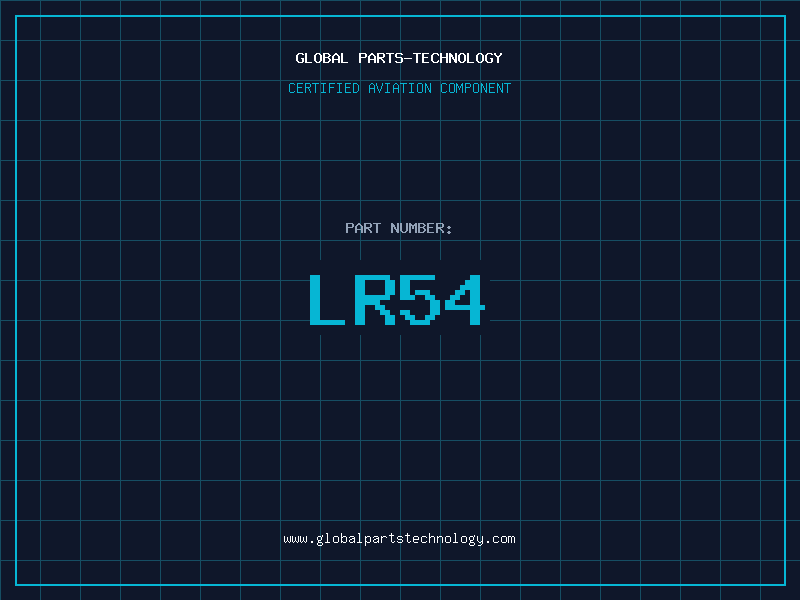Select the CERTIFIED AVIATION COMPONENT subtitle
This screenshot has width=800, height=600.
[x=399, y=88]
